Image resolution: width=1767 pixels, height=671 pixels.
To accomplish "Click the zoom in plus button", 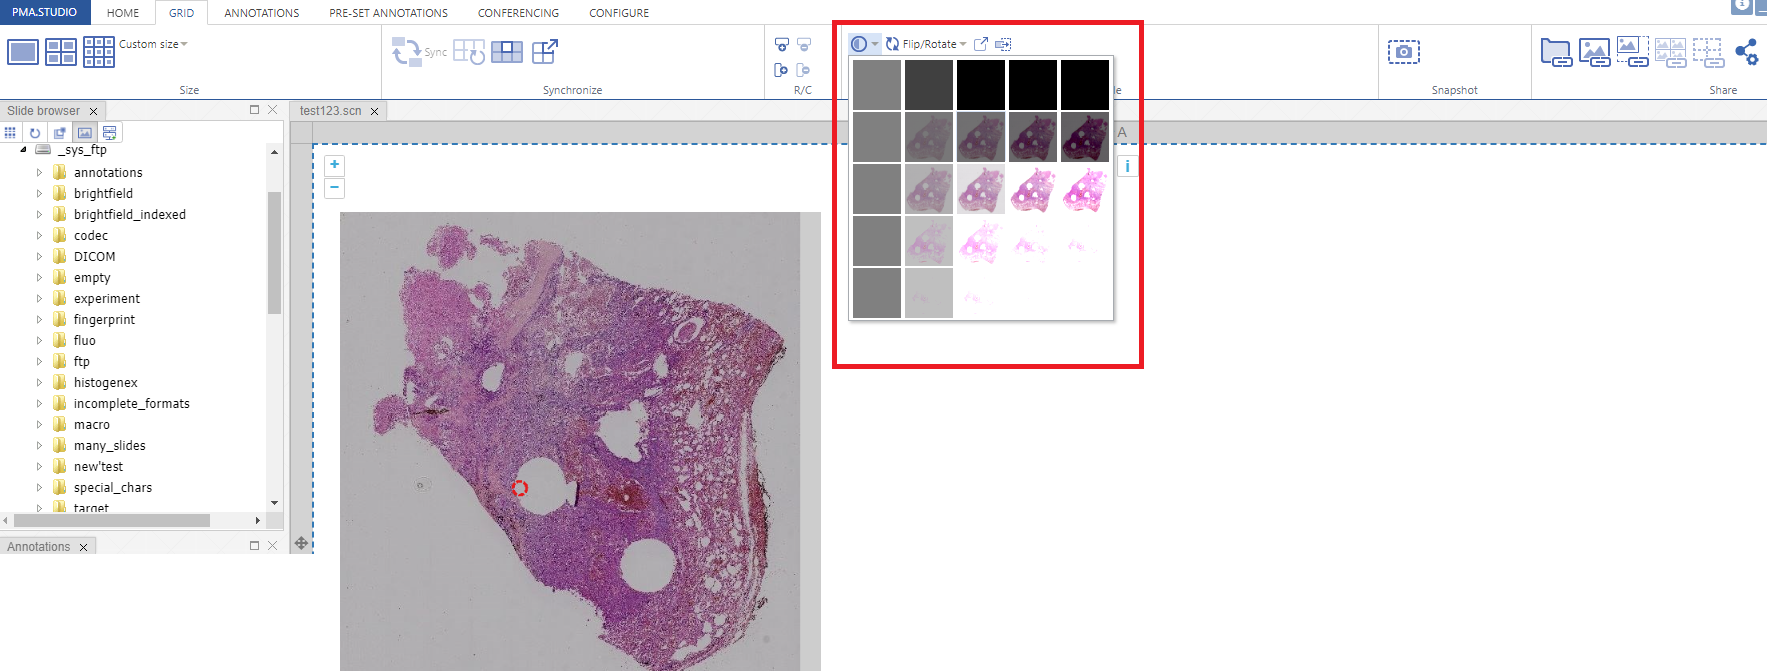I will coord(335,165).
